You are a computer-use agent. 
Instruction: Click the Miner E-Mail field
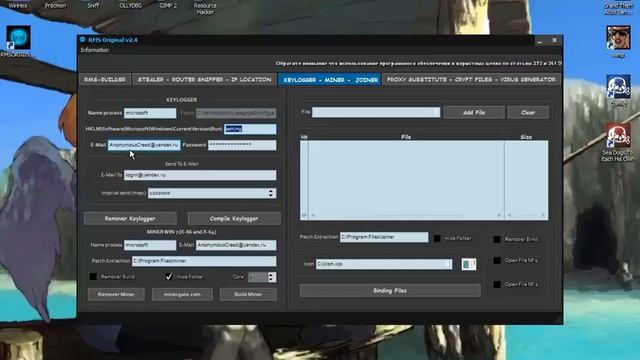(236, 245)
